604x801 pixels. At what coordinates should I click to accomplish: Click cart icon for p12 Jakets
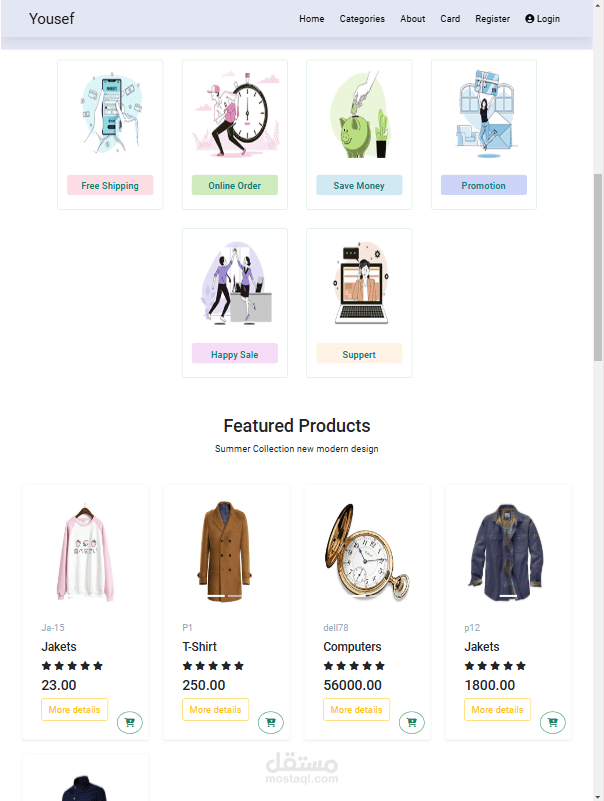553,722
